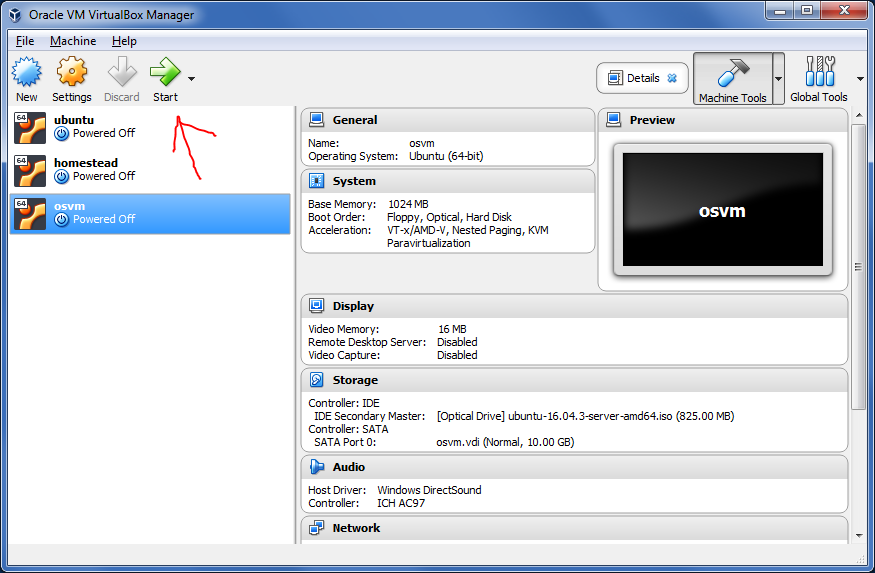Click the homestead VM OS icon

(x=30, y=171)
